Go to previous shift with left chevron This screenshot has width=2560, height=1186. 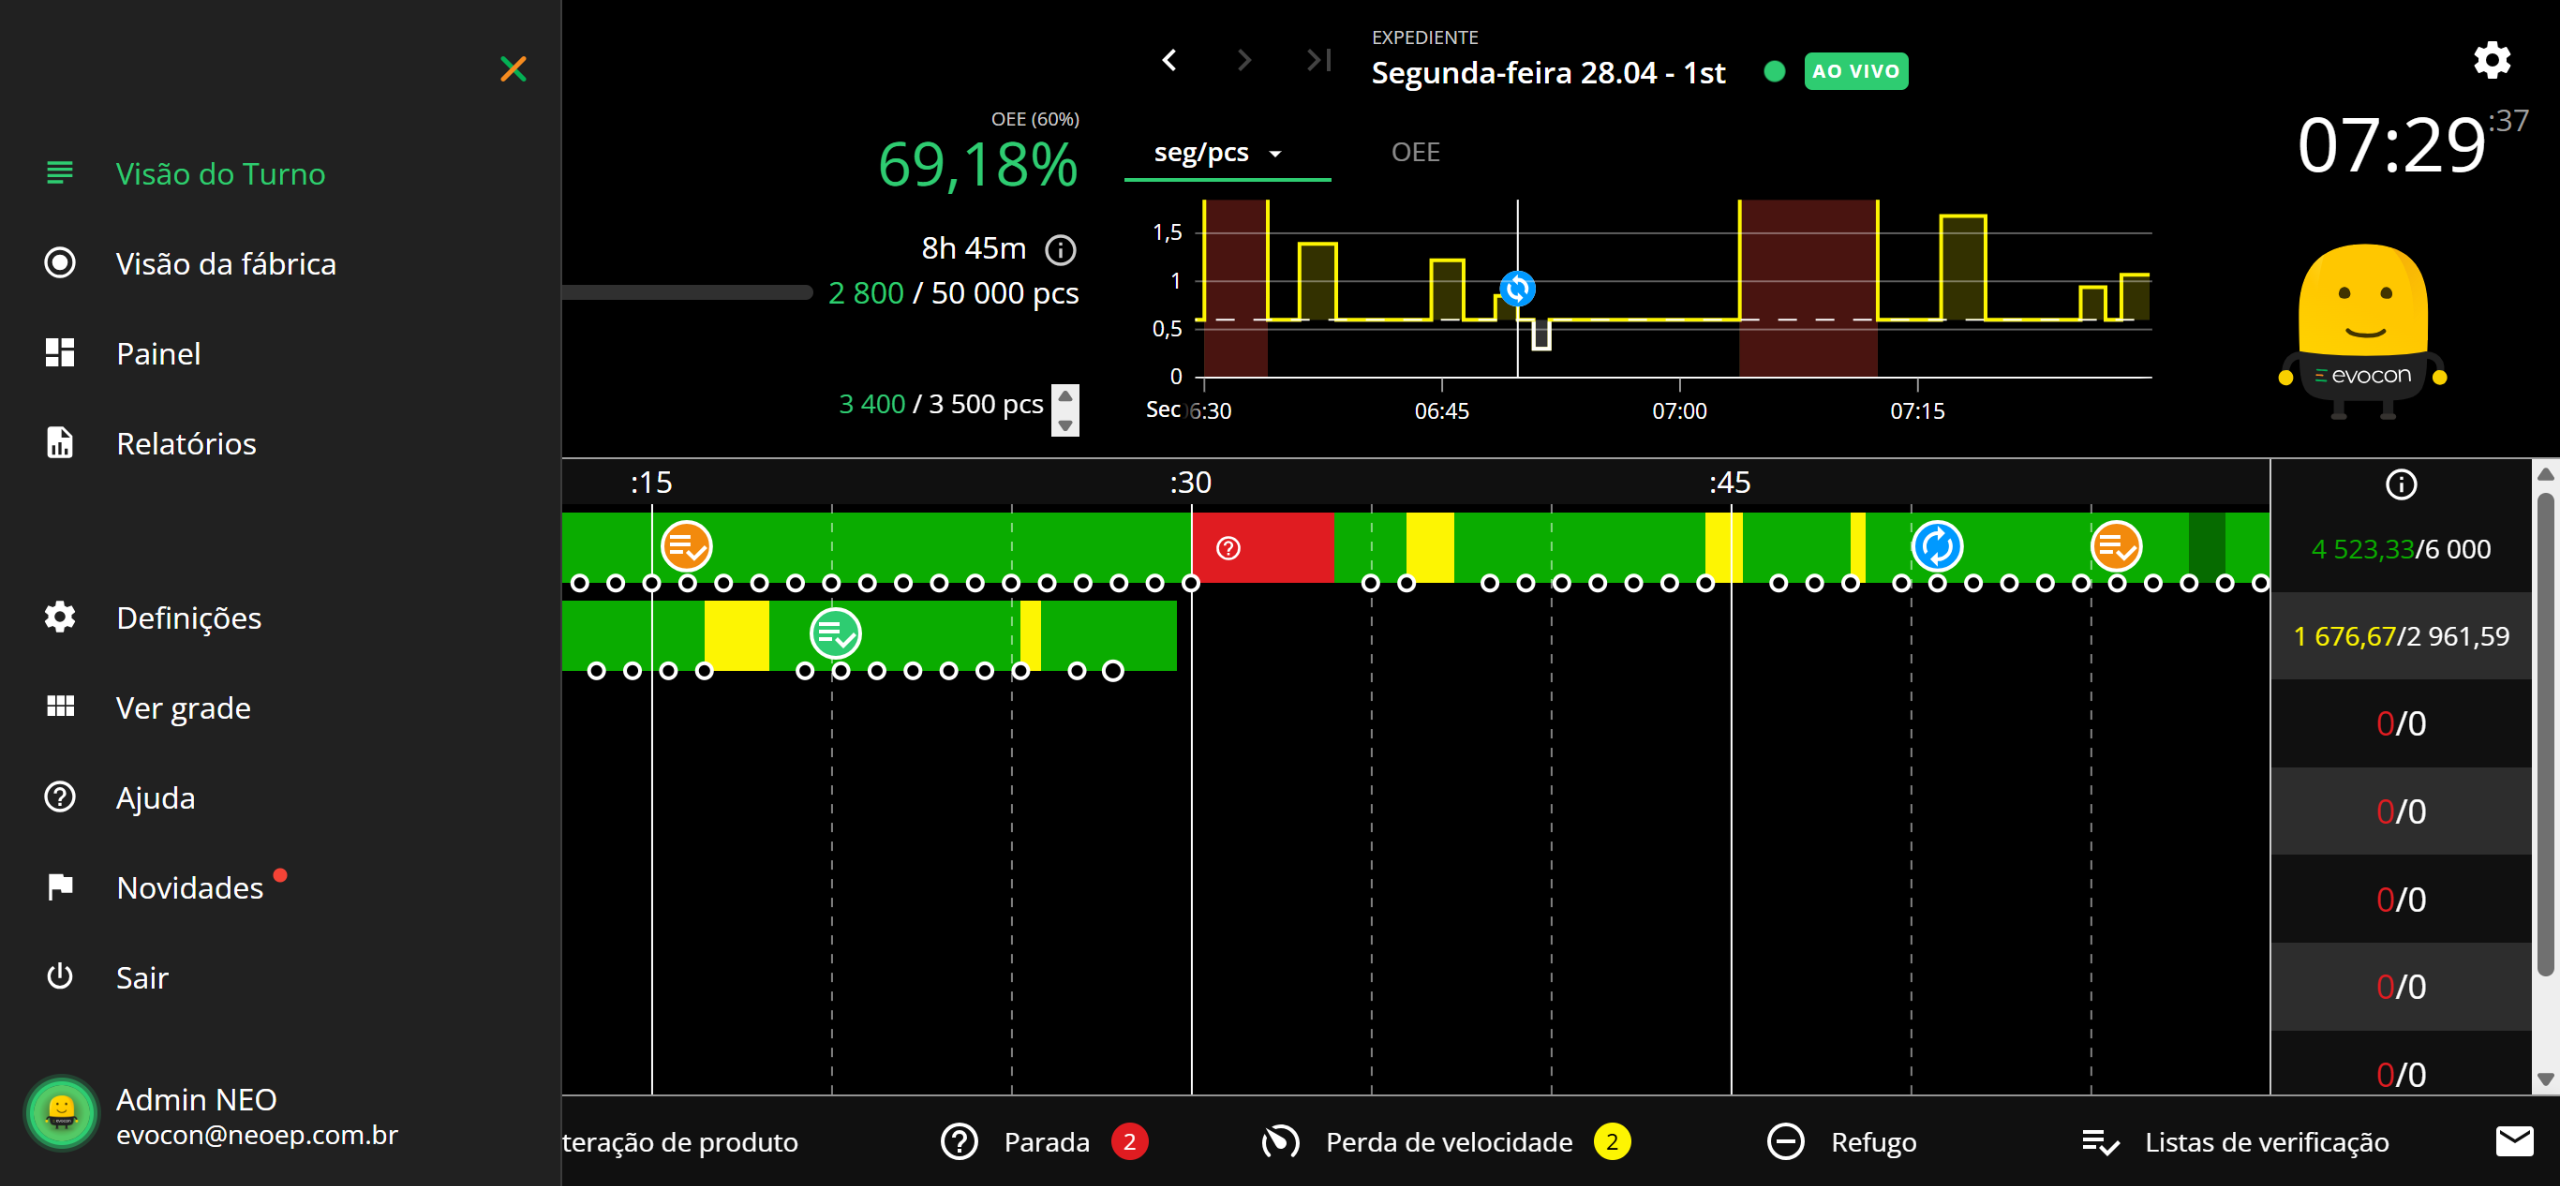tap(1169, 60)
